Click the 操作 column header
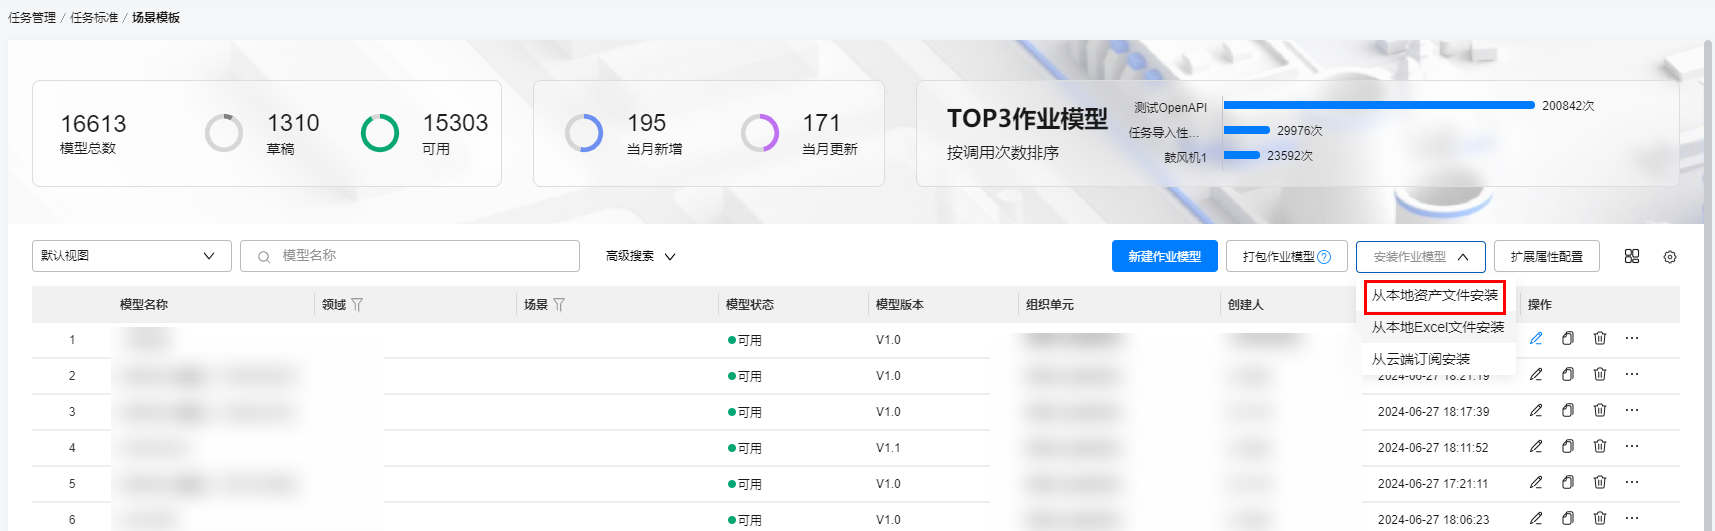The height and width of the screenshot is (531, 1715). (1540, 305)
